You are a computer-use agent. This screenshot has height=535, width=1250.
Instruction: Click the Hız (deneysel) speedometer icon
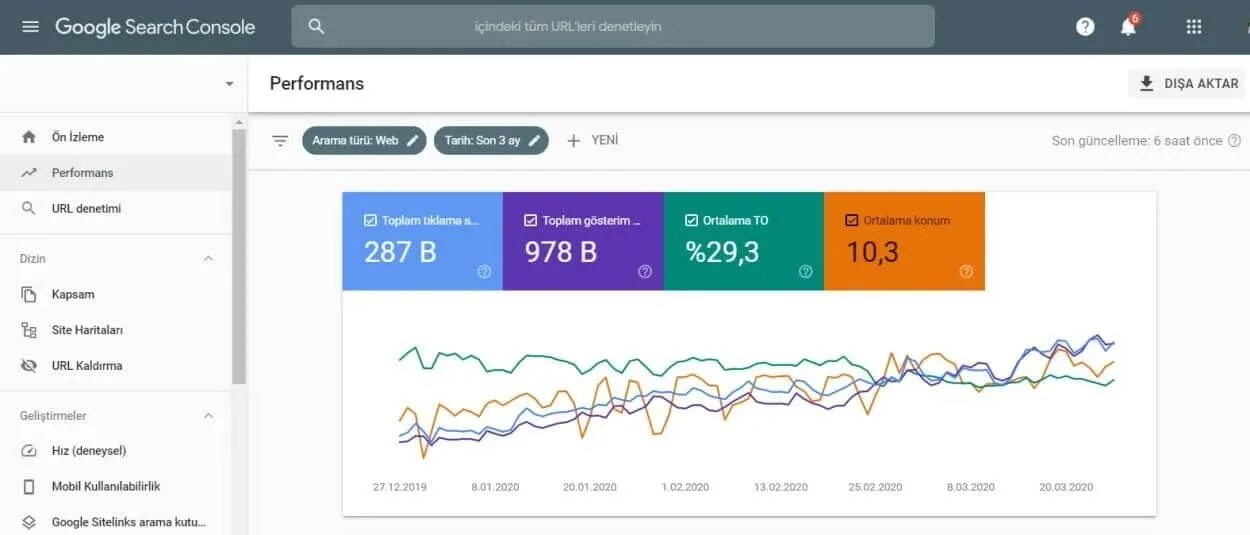[29, 451]
